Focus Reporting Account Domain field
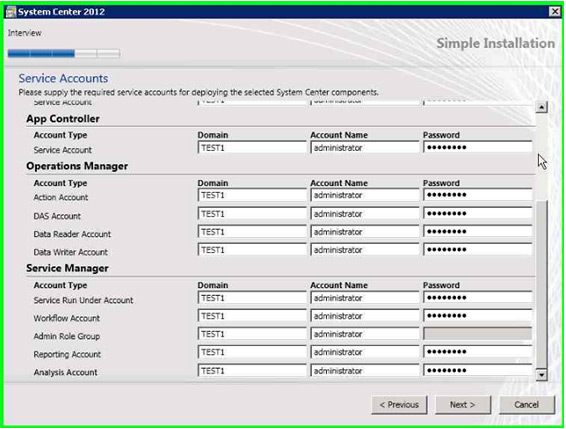Screen dimensions: 566x429 point(252,352)
